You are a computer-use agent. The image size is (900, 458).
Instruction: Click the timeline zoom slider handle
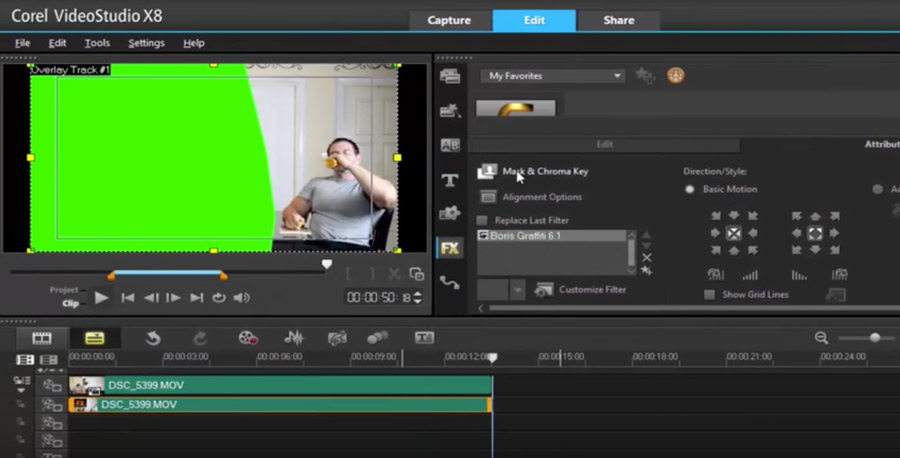(874, 337)
